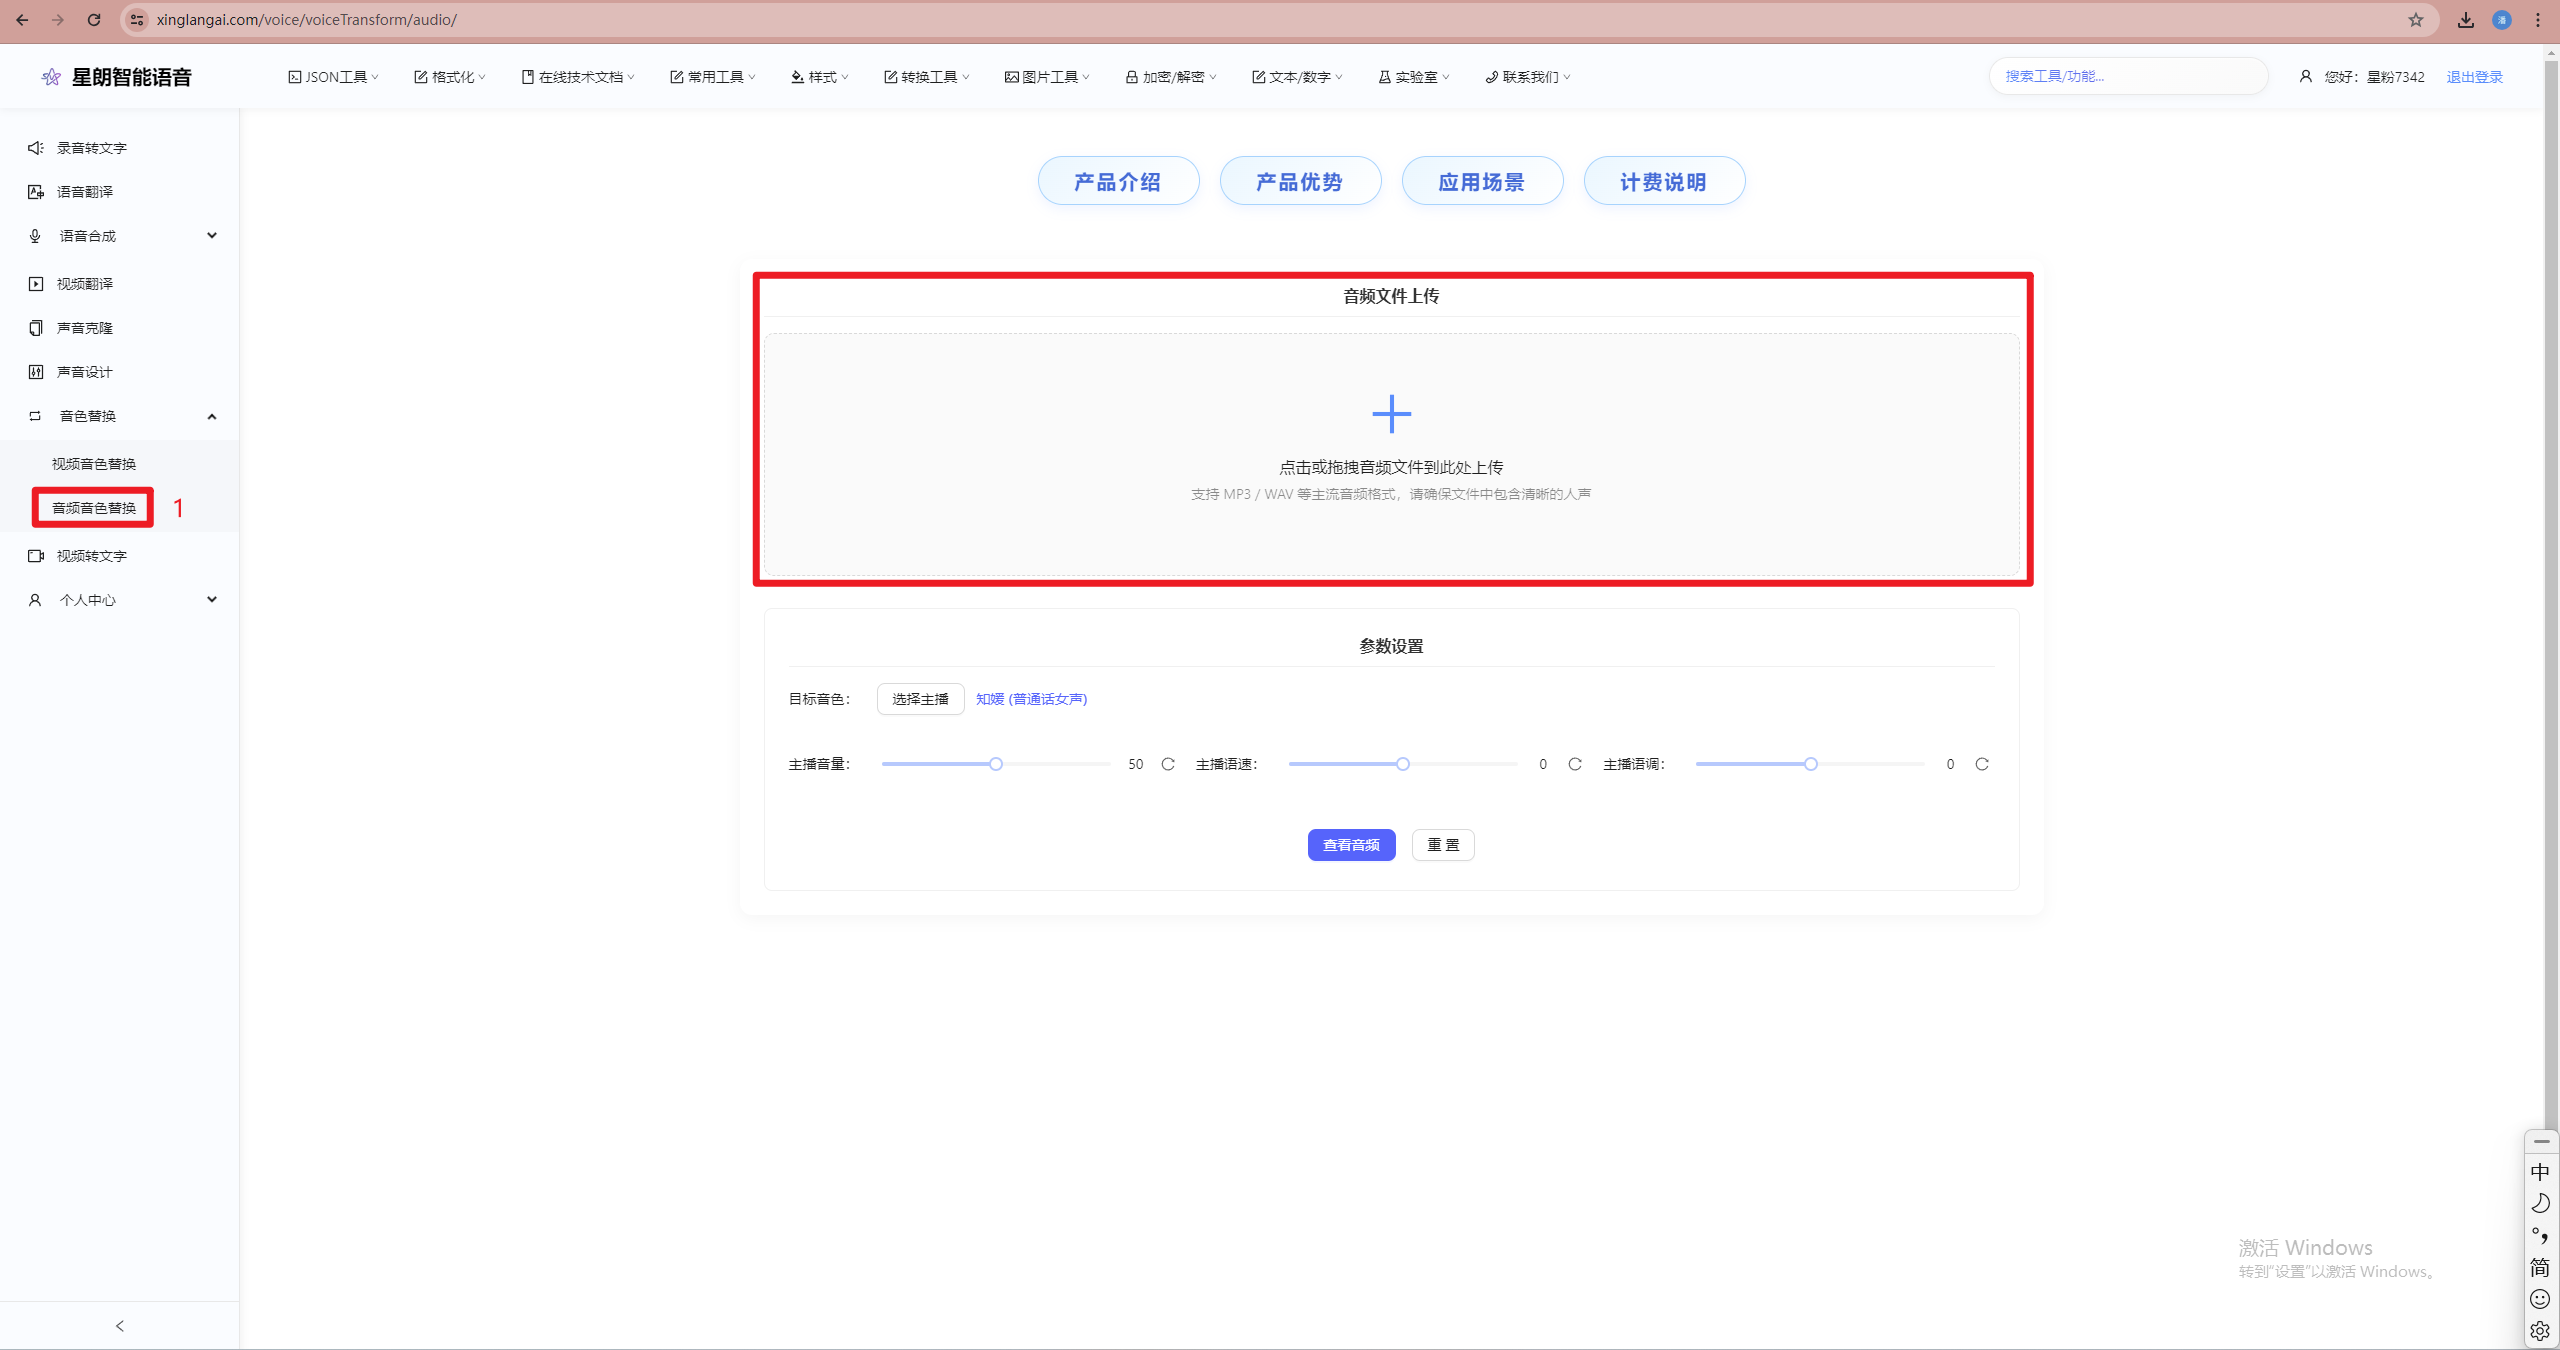The image size is (2560, 1350).
Task: Click the 退出登录 link
Action: [2474, 77]
